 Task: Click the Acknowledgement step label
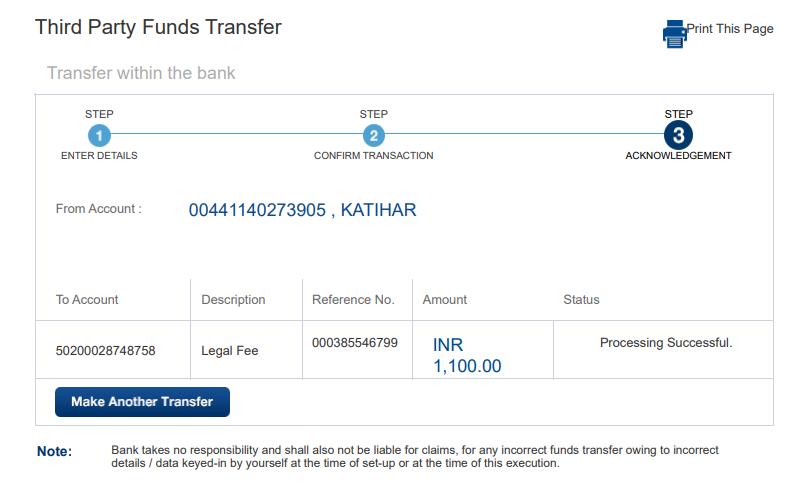coord(678,156)
